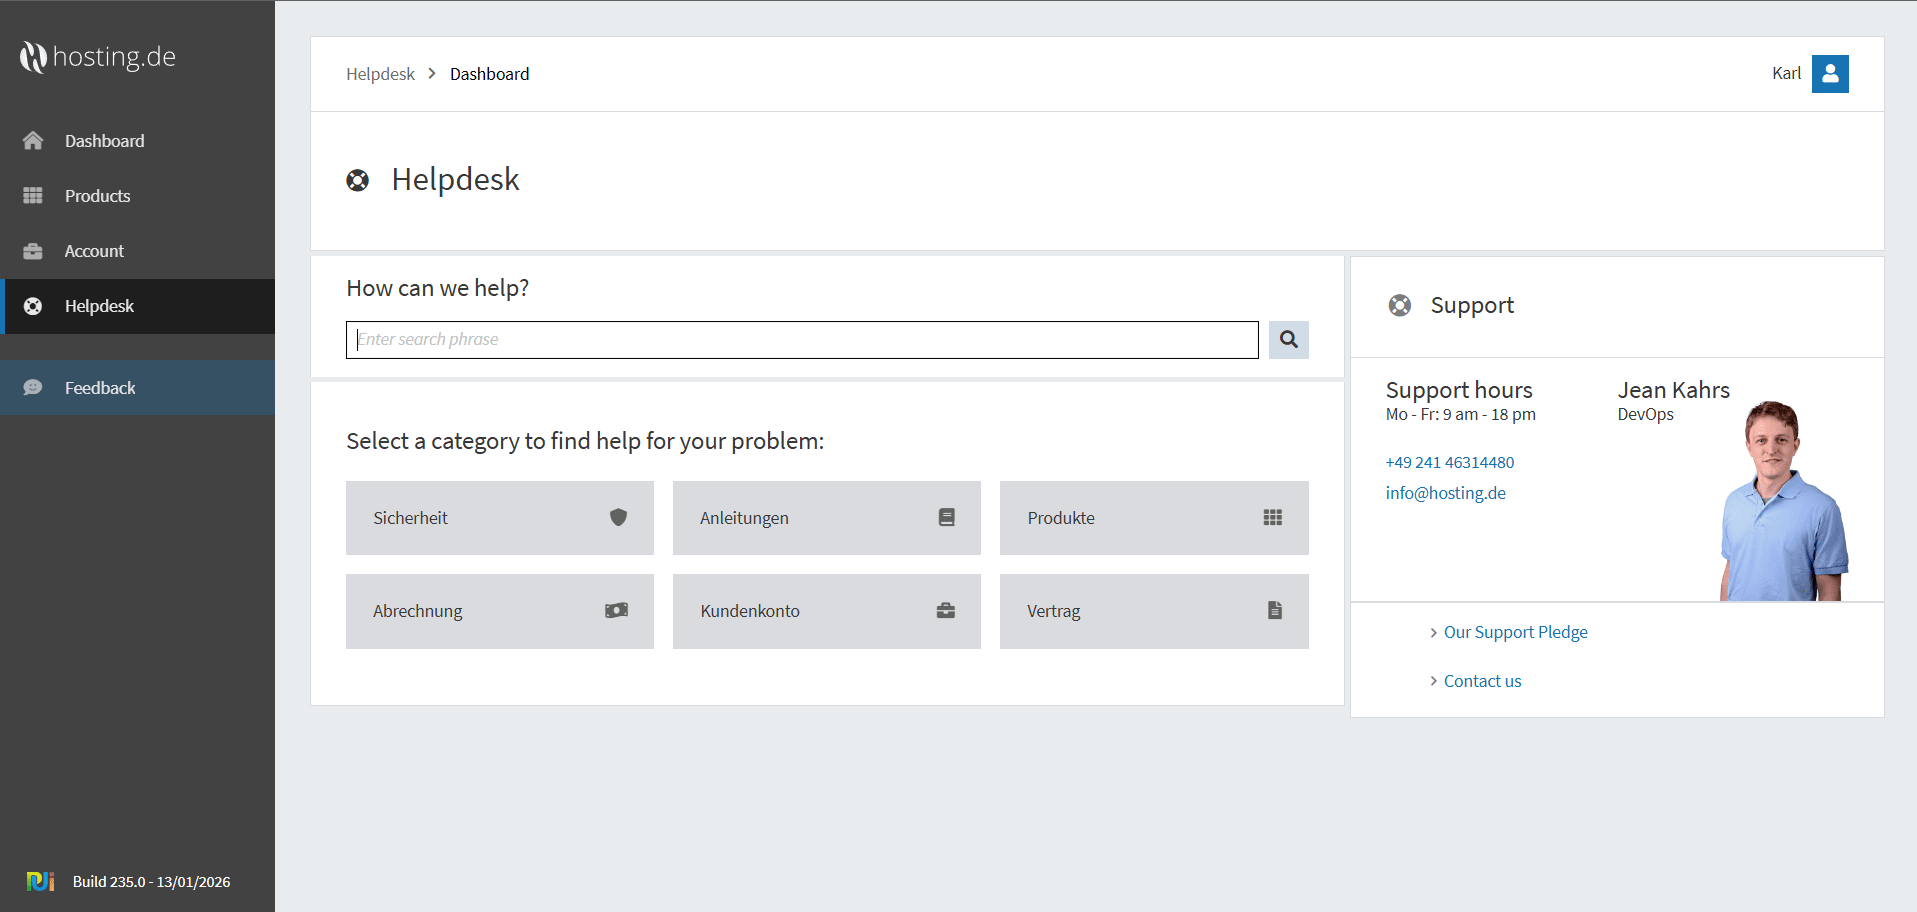
Task: Select Helpdesk in the sidebar menu
Action: [138, 306]
